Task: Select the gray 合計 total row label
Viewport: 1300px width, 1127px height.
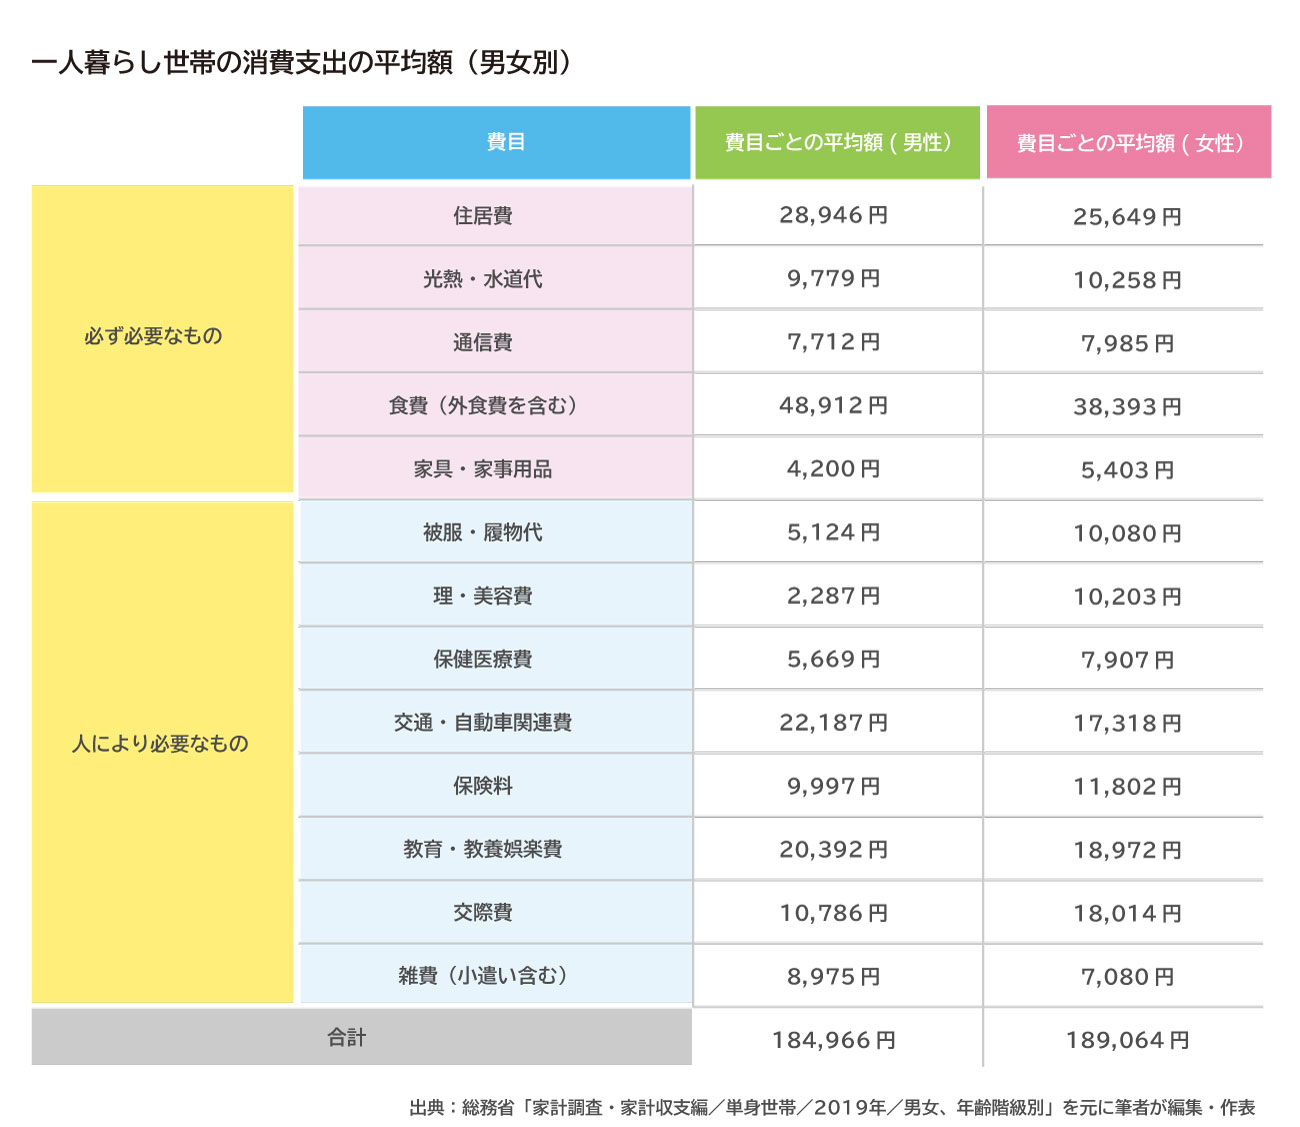Action: pyautogui.click(x=347, y=1038)
